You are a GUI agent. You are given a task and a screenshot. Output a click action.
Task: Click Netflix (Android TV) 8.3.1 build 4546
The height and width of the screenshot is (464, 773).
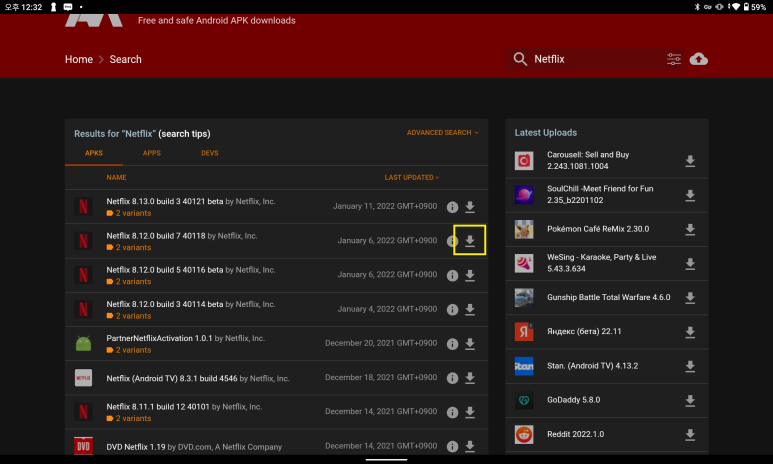coord(172,378)
